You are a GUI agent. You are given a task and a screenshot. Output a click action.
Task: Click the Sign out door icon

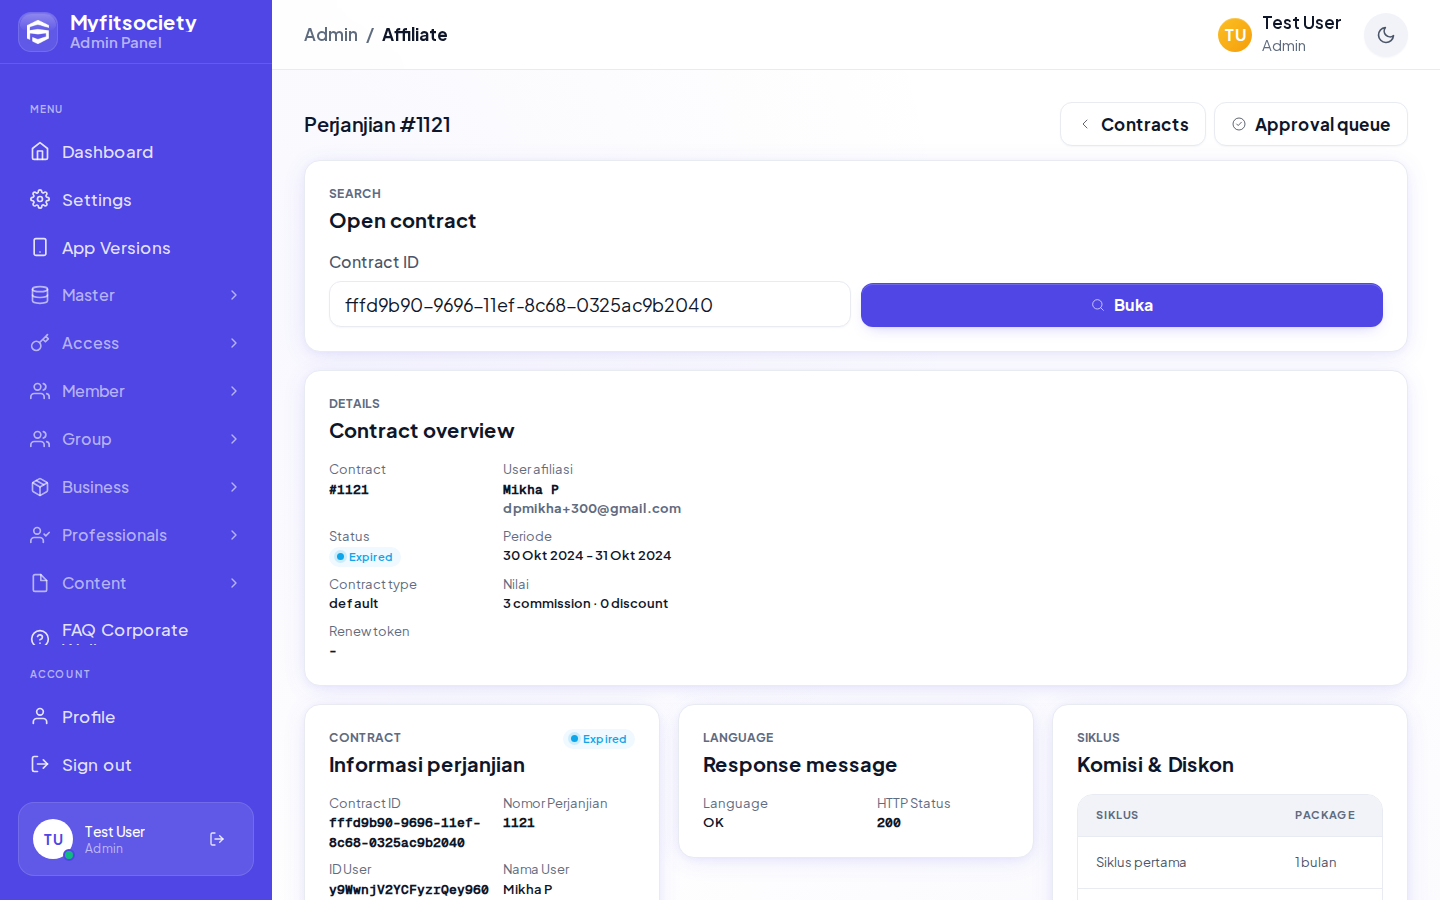coord(40,764)
